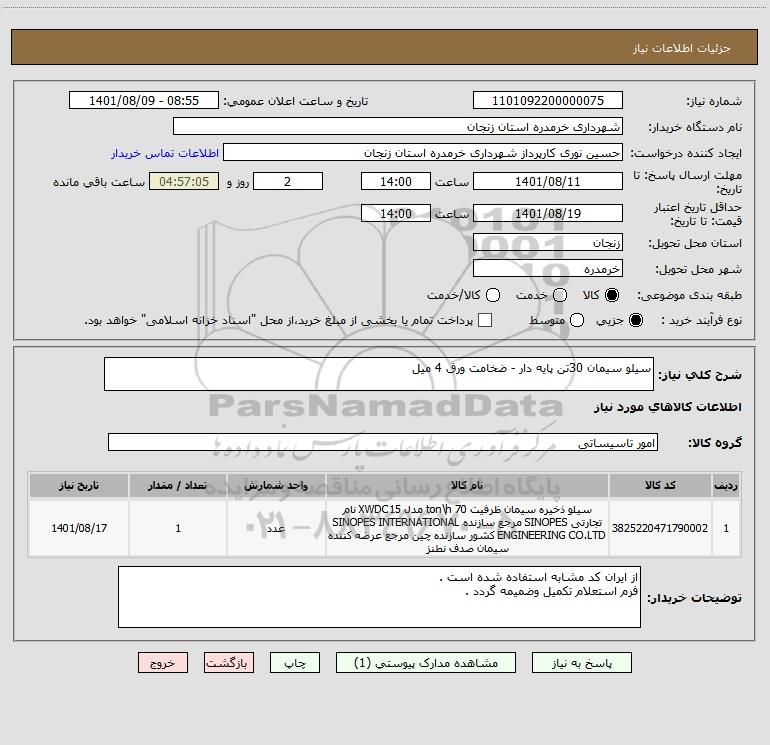This screenshot has height=745, width=770.
Task: Click the remaining days field showing 2
Action: pyautogui.click(x=288, y=181)
